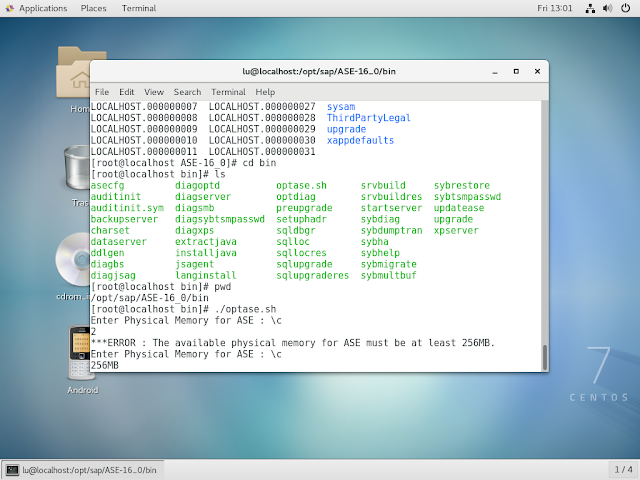Click the 'preupgrade' file name
Image resolution: width=640 pixels, height=480 pixels.
[x=304, y=208]
